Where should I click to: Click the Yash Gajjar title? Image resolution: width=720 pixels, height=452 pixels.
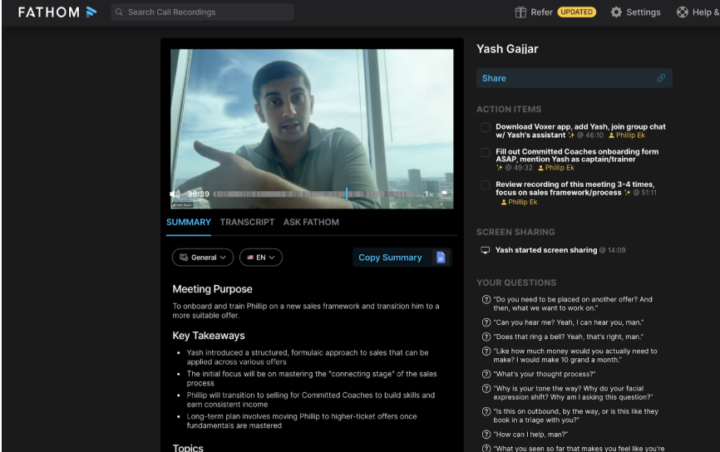(x=507, y=49)
